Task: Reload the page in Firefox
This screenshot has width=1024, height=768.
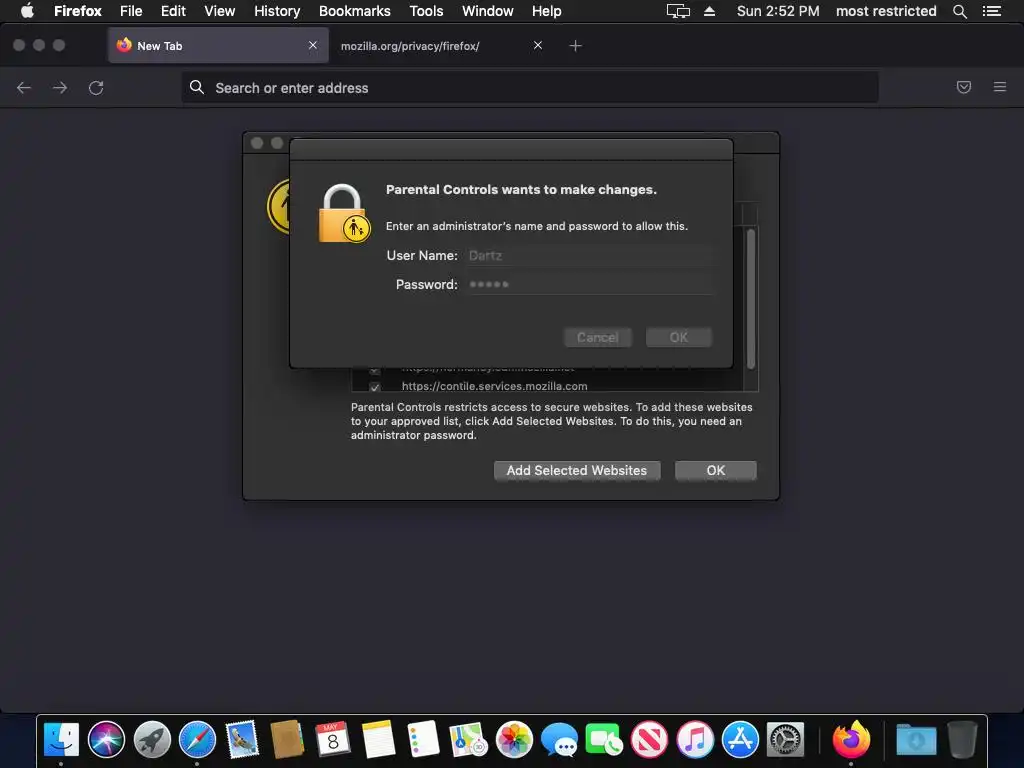Action: (96, 88)
